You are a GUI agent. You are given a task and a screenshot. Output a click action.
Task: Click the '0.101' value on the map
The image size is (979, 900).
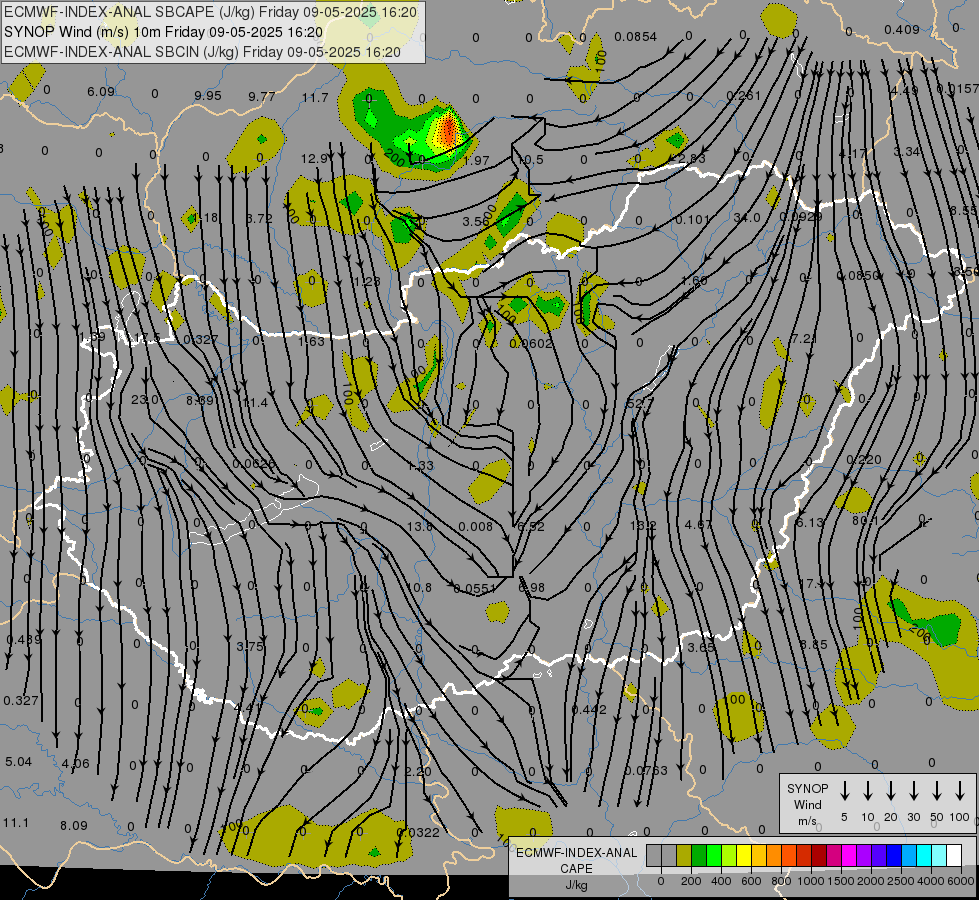pos(692,220)
